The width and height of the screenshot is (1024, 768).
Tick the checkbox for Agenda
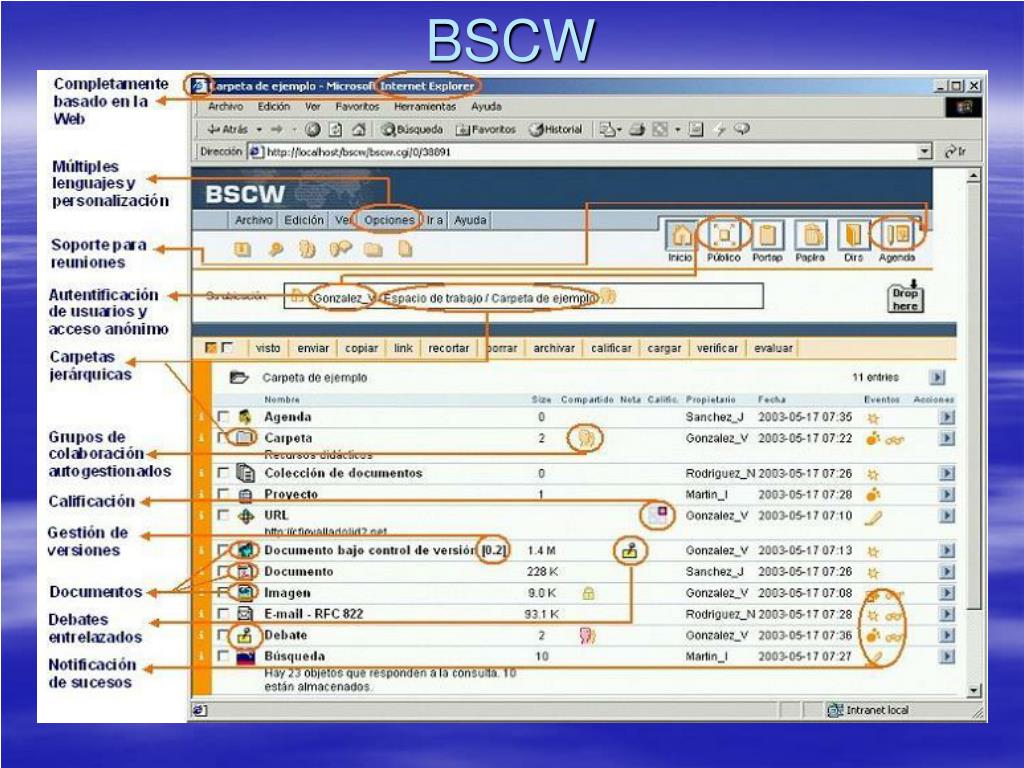click(x=224, y=417)
